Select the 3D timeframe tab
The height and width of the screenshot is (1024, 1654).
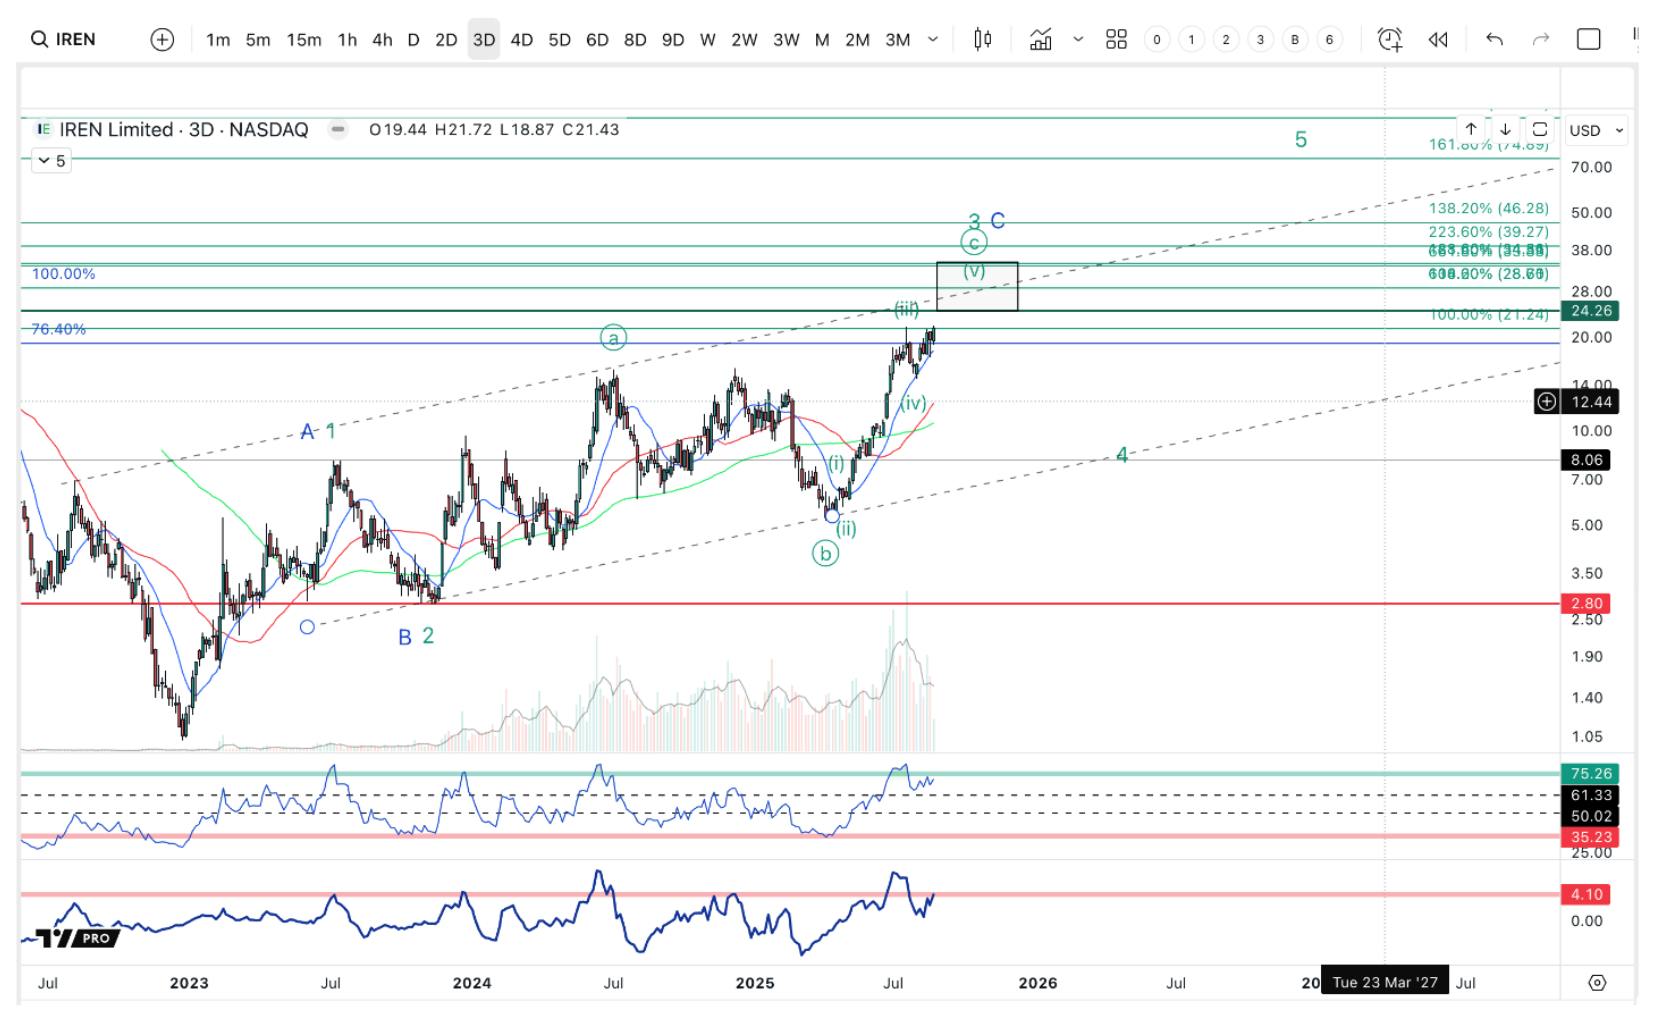484,39
